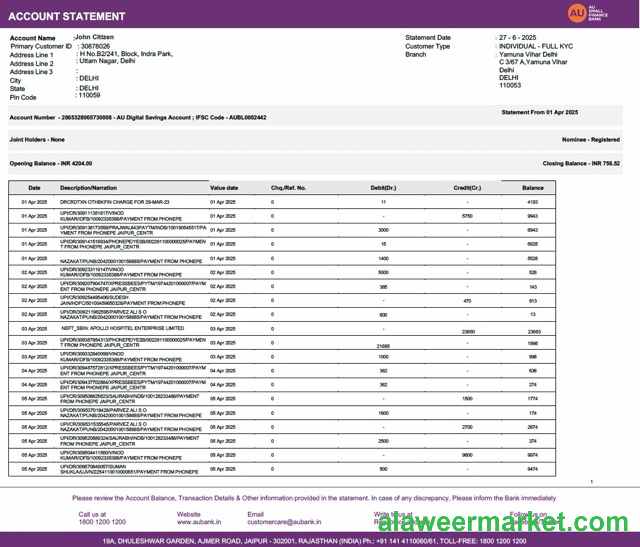Select the Account Number and IFSC Code line
The height and width of the screenshot is (547, 640).
[x=138, y=118]
